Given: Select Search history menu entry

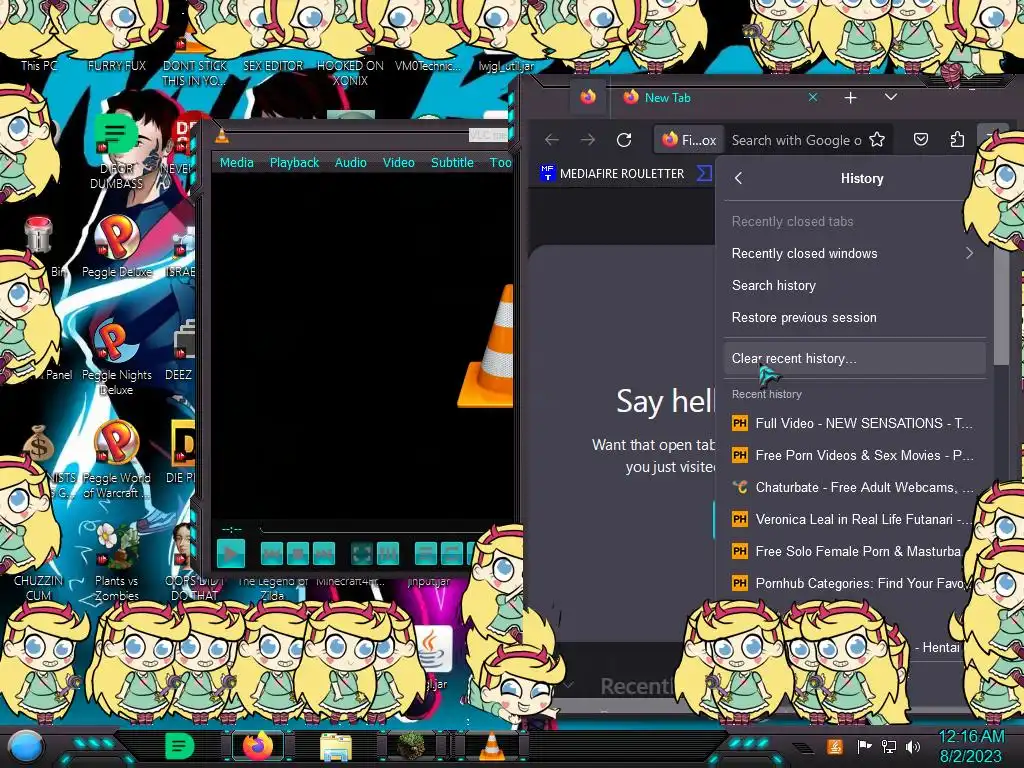Looking at the screenshot, I should pos(854,285).
